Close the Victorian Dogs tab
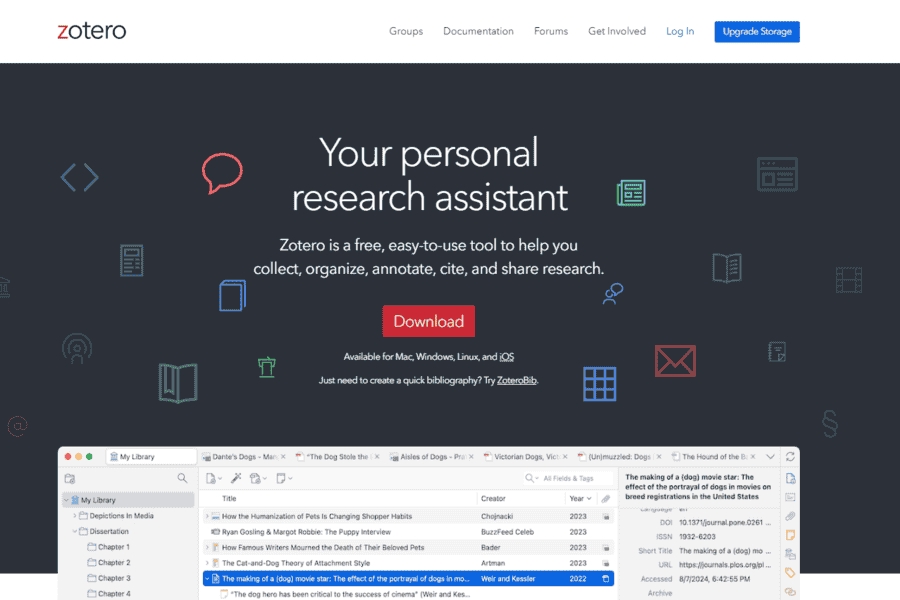Screen dimensions: 900x600 [565, 456]
